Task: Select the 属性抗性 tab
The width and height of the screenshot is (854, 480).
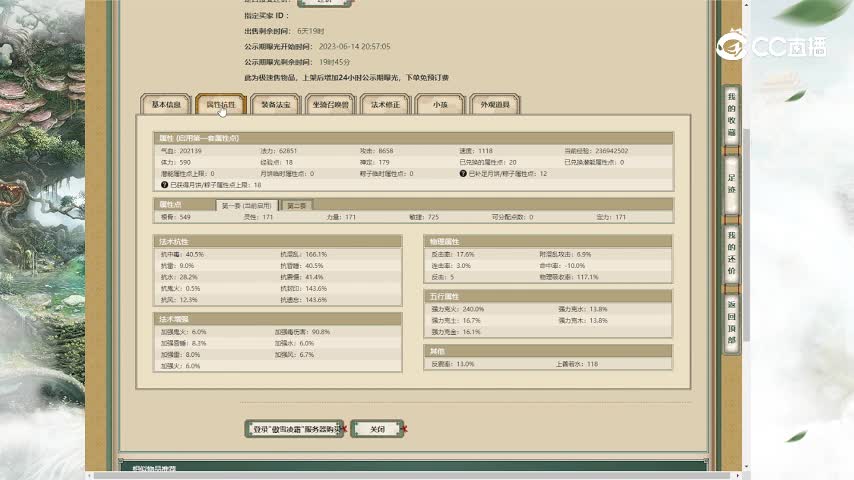Action: 221,104
